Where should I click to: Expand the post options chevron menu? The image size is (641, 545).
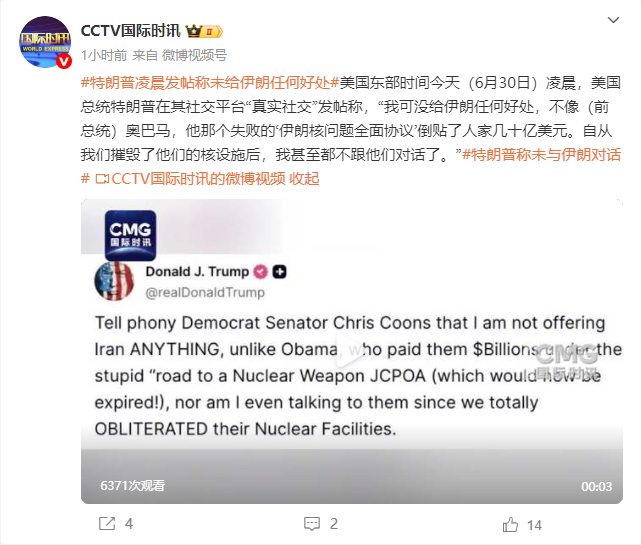coord(613,20)
